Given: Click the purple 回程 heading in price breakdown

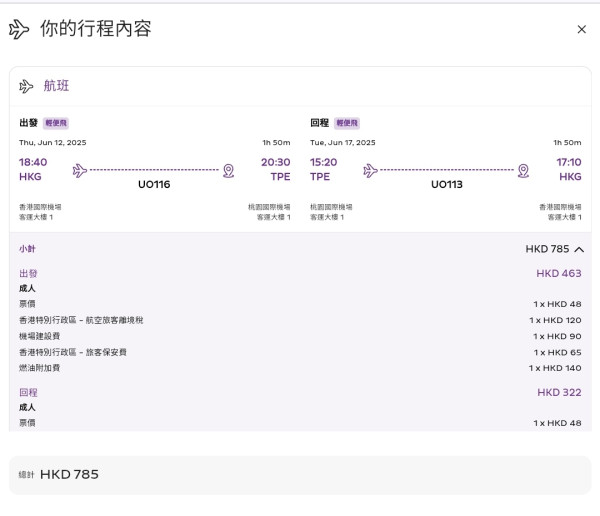Looking at the screenshot, I should coord(28,392).
